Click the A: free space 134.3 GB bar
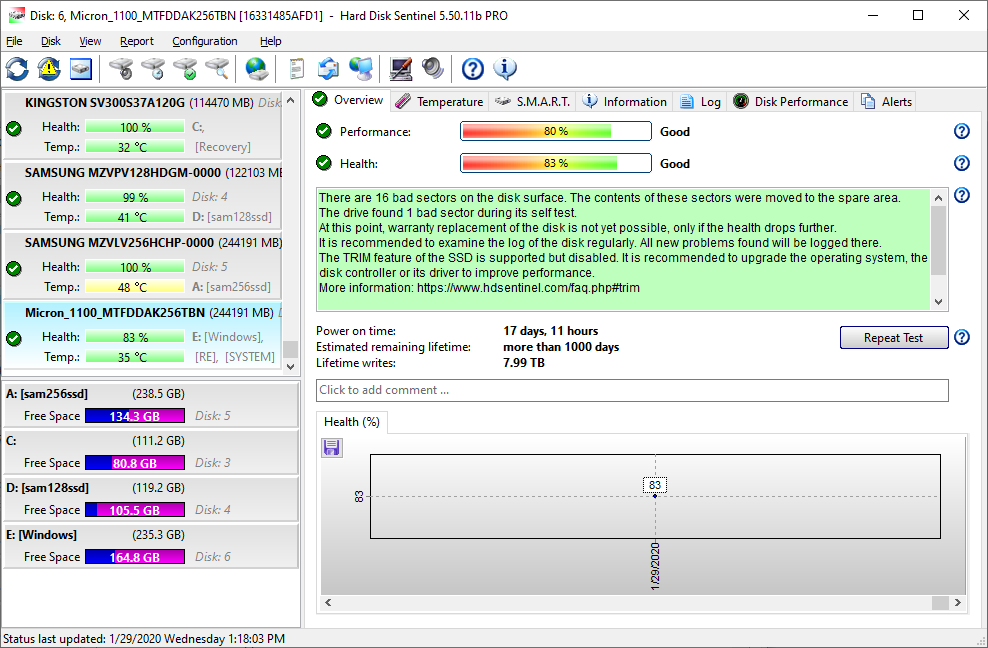The width and height of the screenshot is (988, 648). pos(135,416)
